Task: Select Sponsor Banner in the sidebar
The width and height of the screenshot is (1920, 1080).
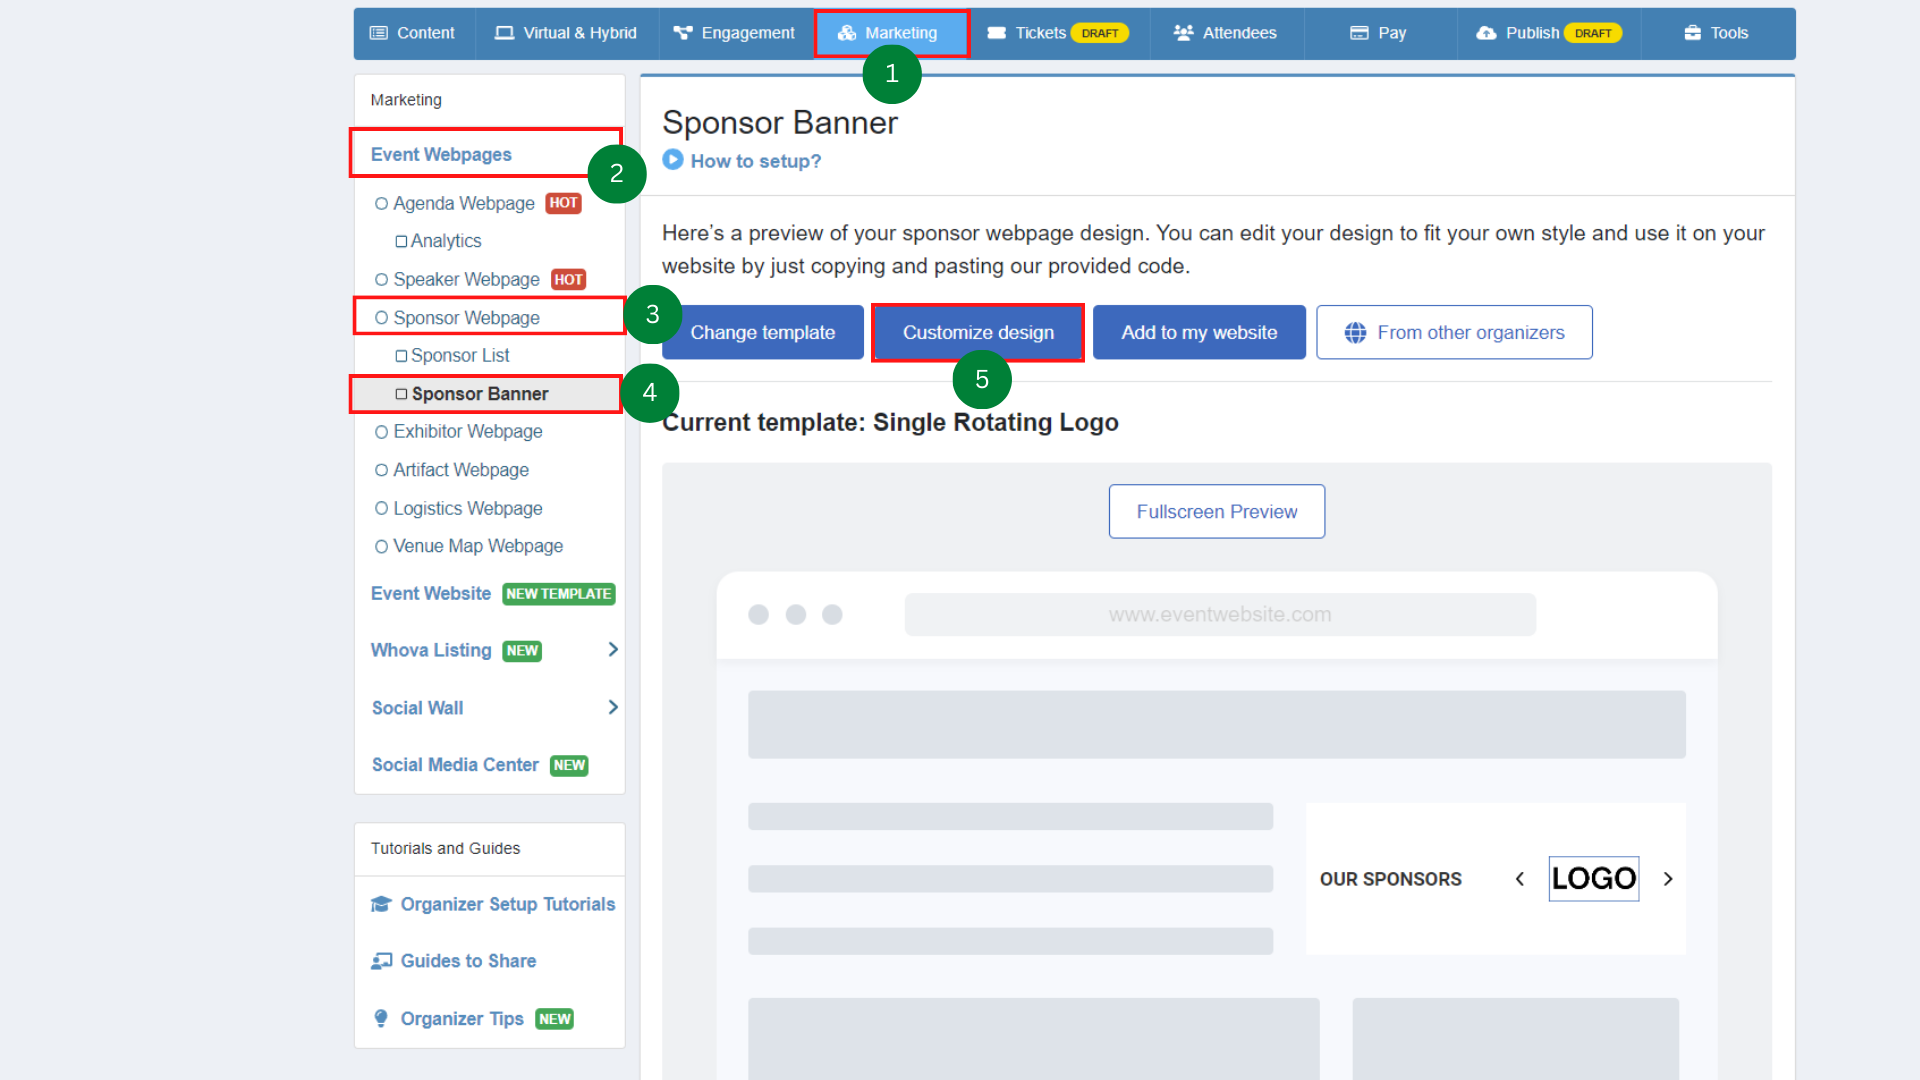Action: click(479, 393)
